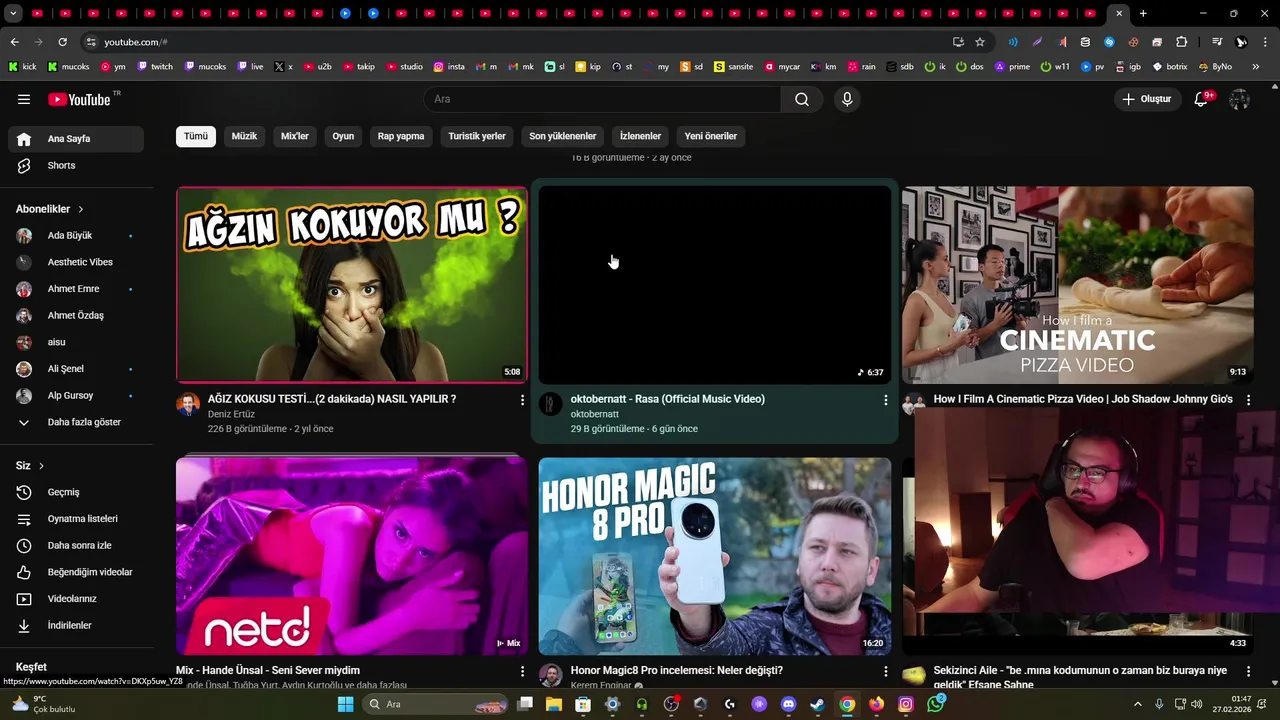Viewport: 1280px width, 720px height.
Task: Open the kick bookmark
Action: click(22, 67)
